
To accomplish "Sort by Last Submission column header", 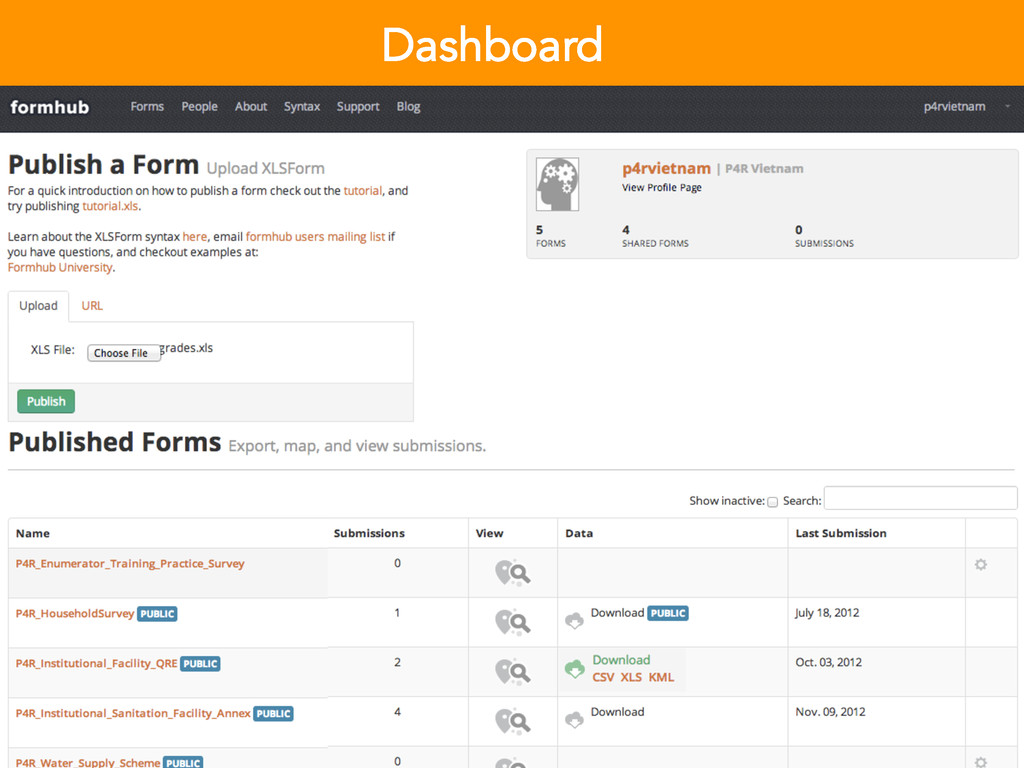I will [840, 533].
